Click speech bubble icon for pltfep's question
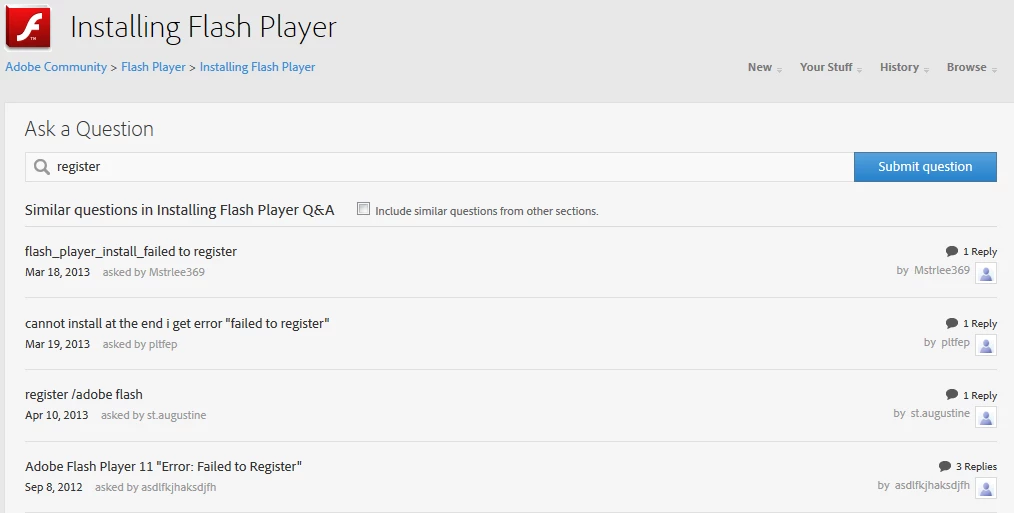This screenshot has width=1014, height=513. 951,323
